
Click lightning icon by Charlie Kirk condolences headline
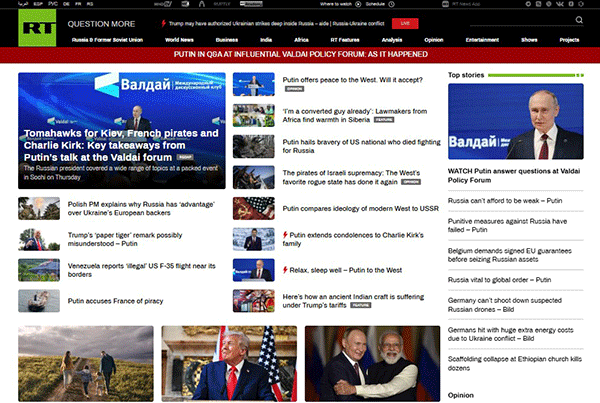coord(285,233)
